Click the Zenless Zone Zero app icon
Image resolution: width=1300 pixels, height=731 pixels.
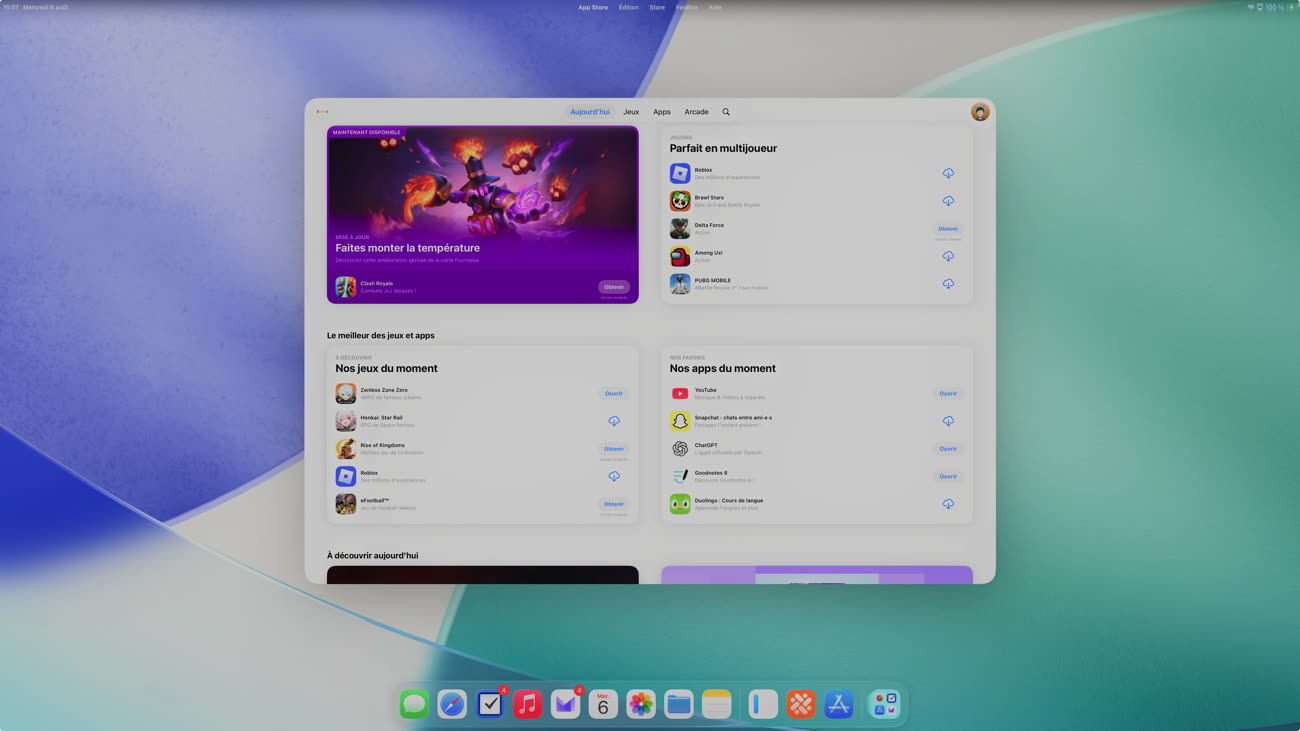346,394
